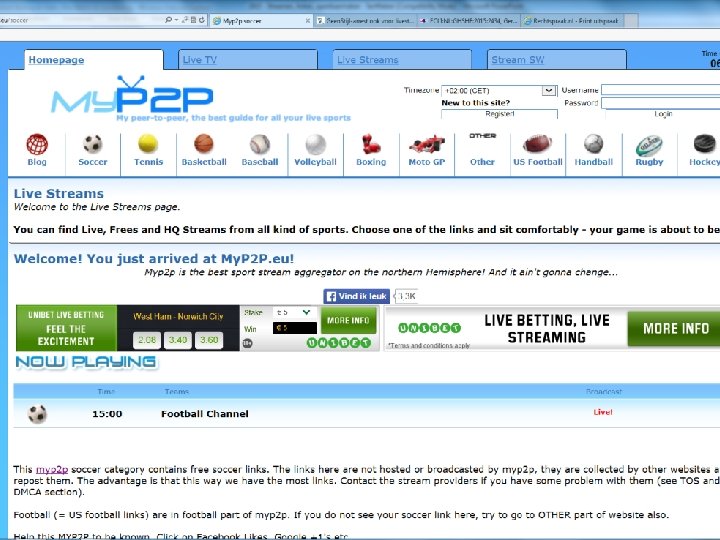Click the Username input field
The width and height of the screenshot is (720, 540).
[661, 90]
